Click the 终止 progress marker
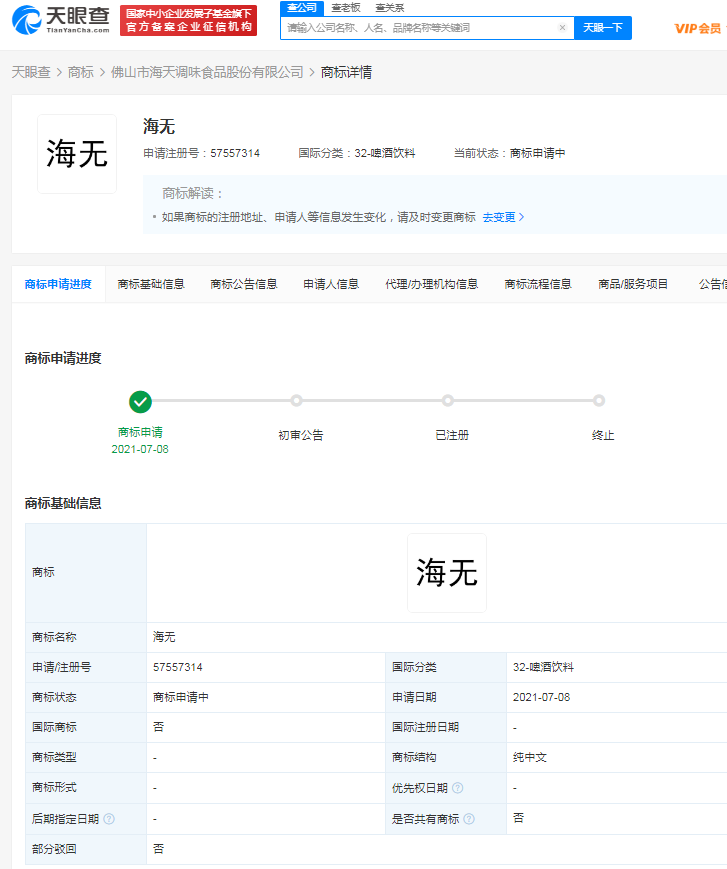727x869 pixels. pos(598,400)
